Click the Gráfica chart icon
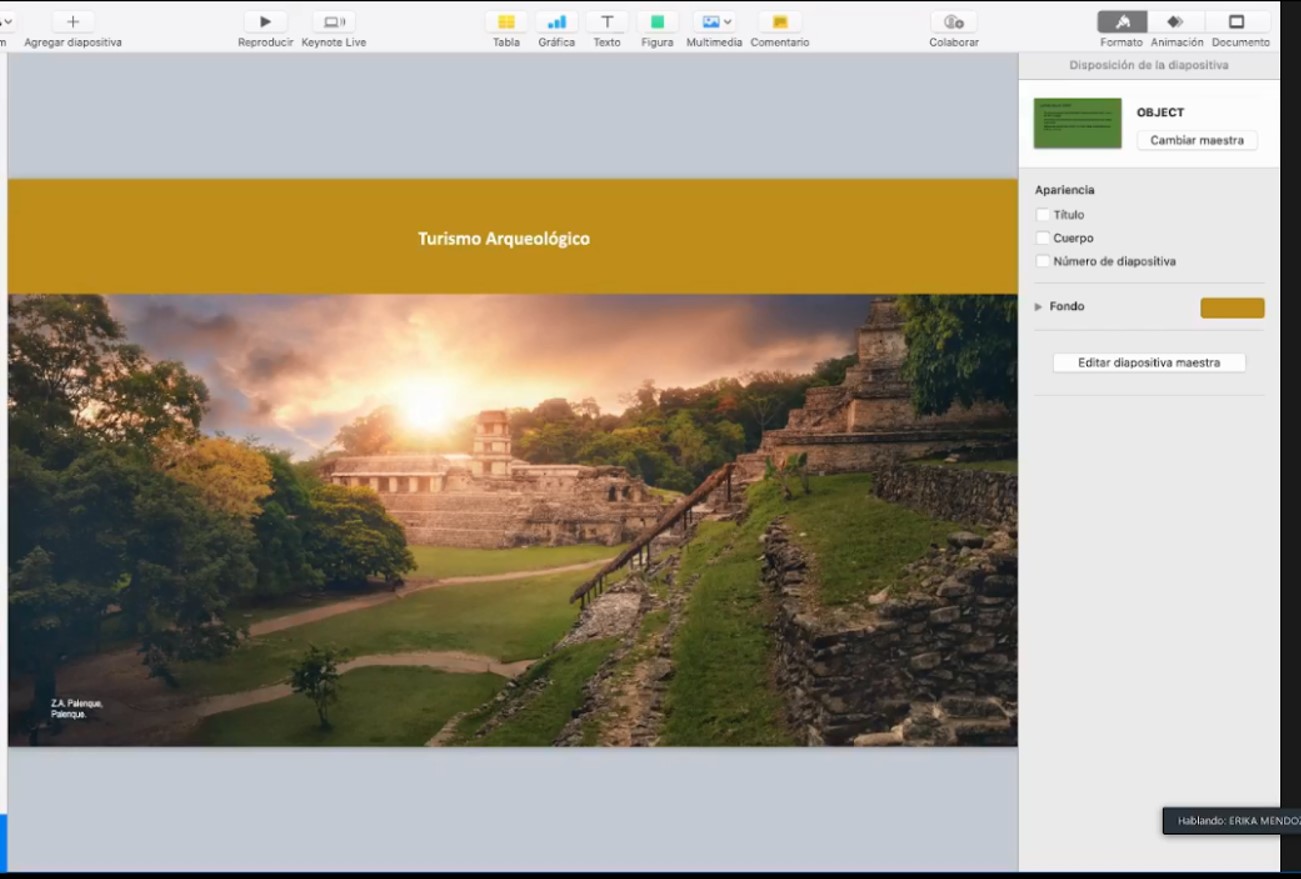This screenshot has height=879, width=1301. click(556, 22)
